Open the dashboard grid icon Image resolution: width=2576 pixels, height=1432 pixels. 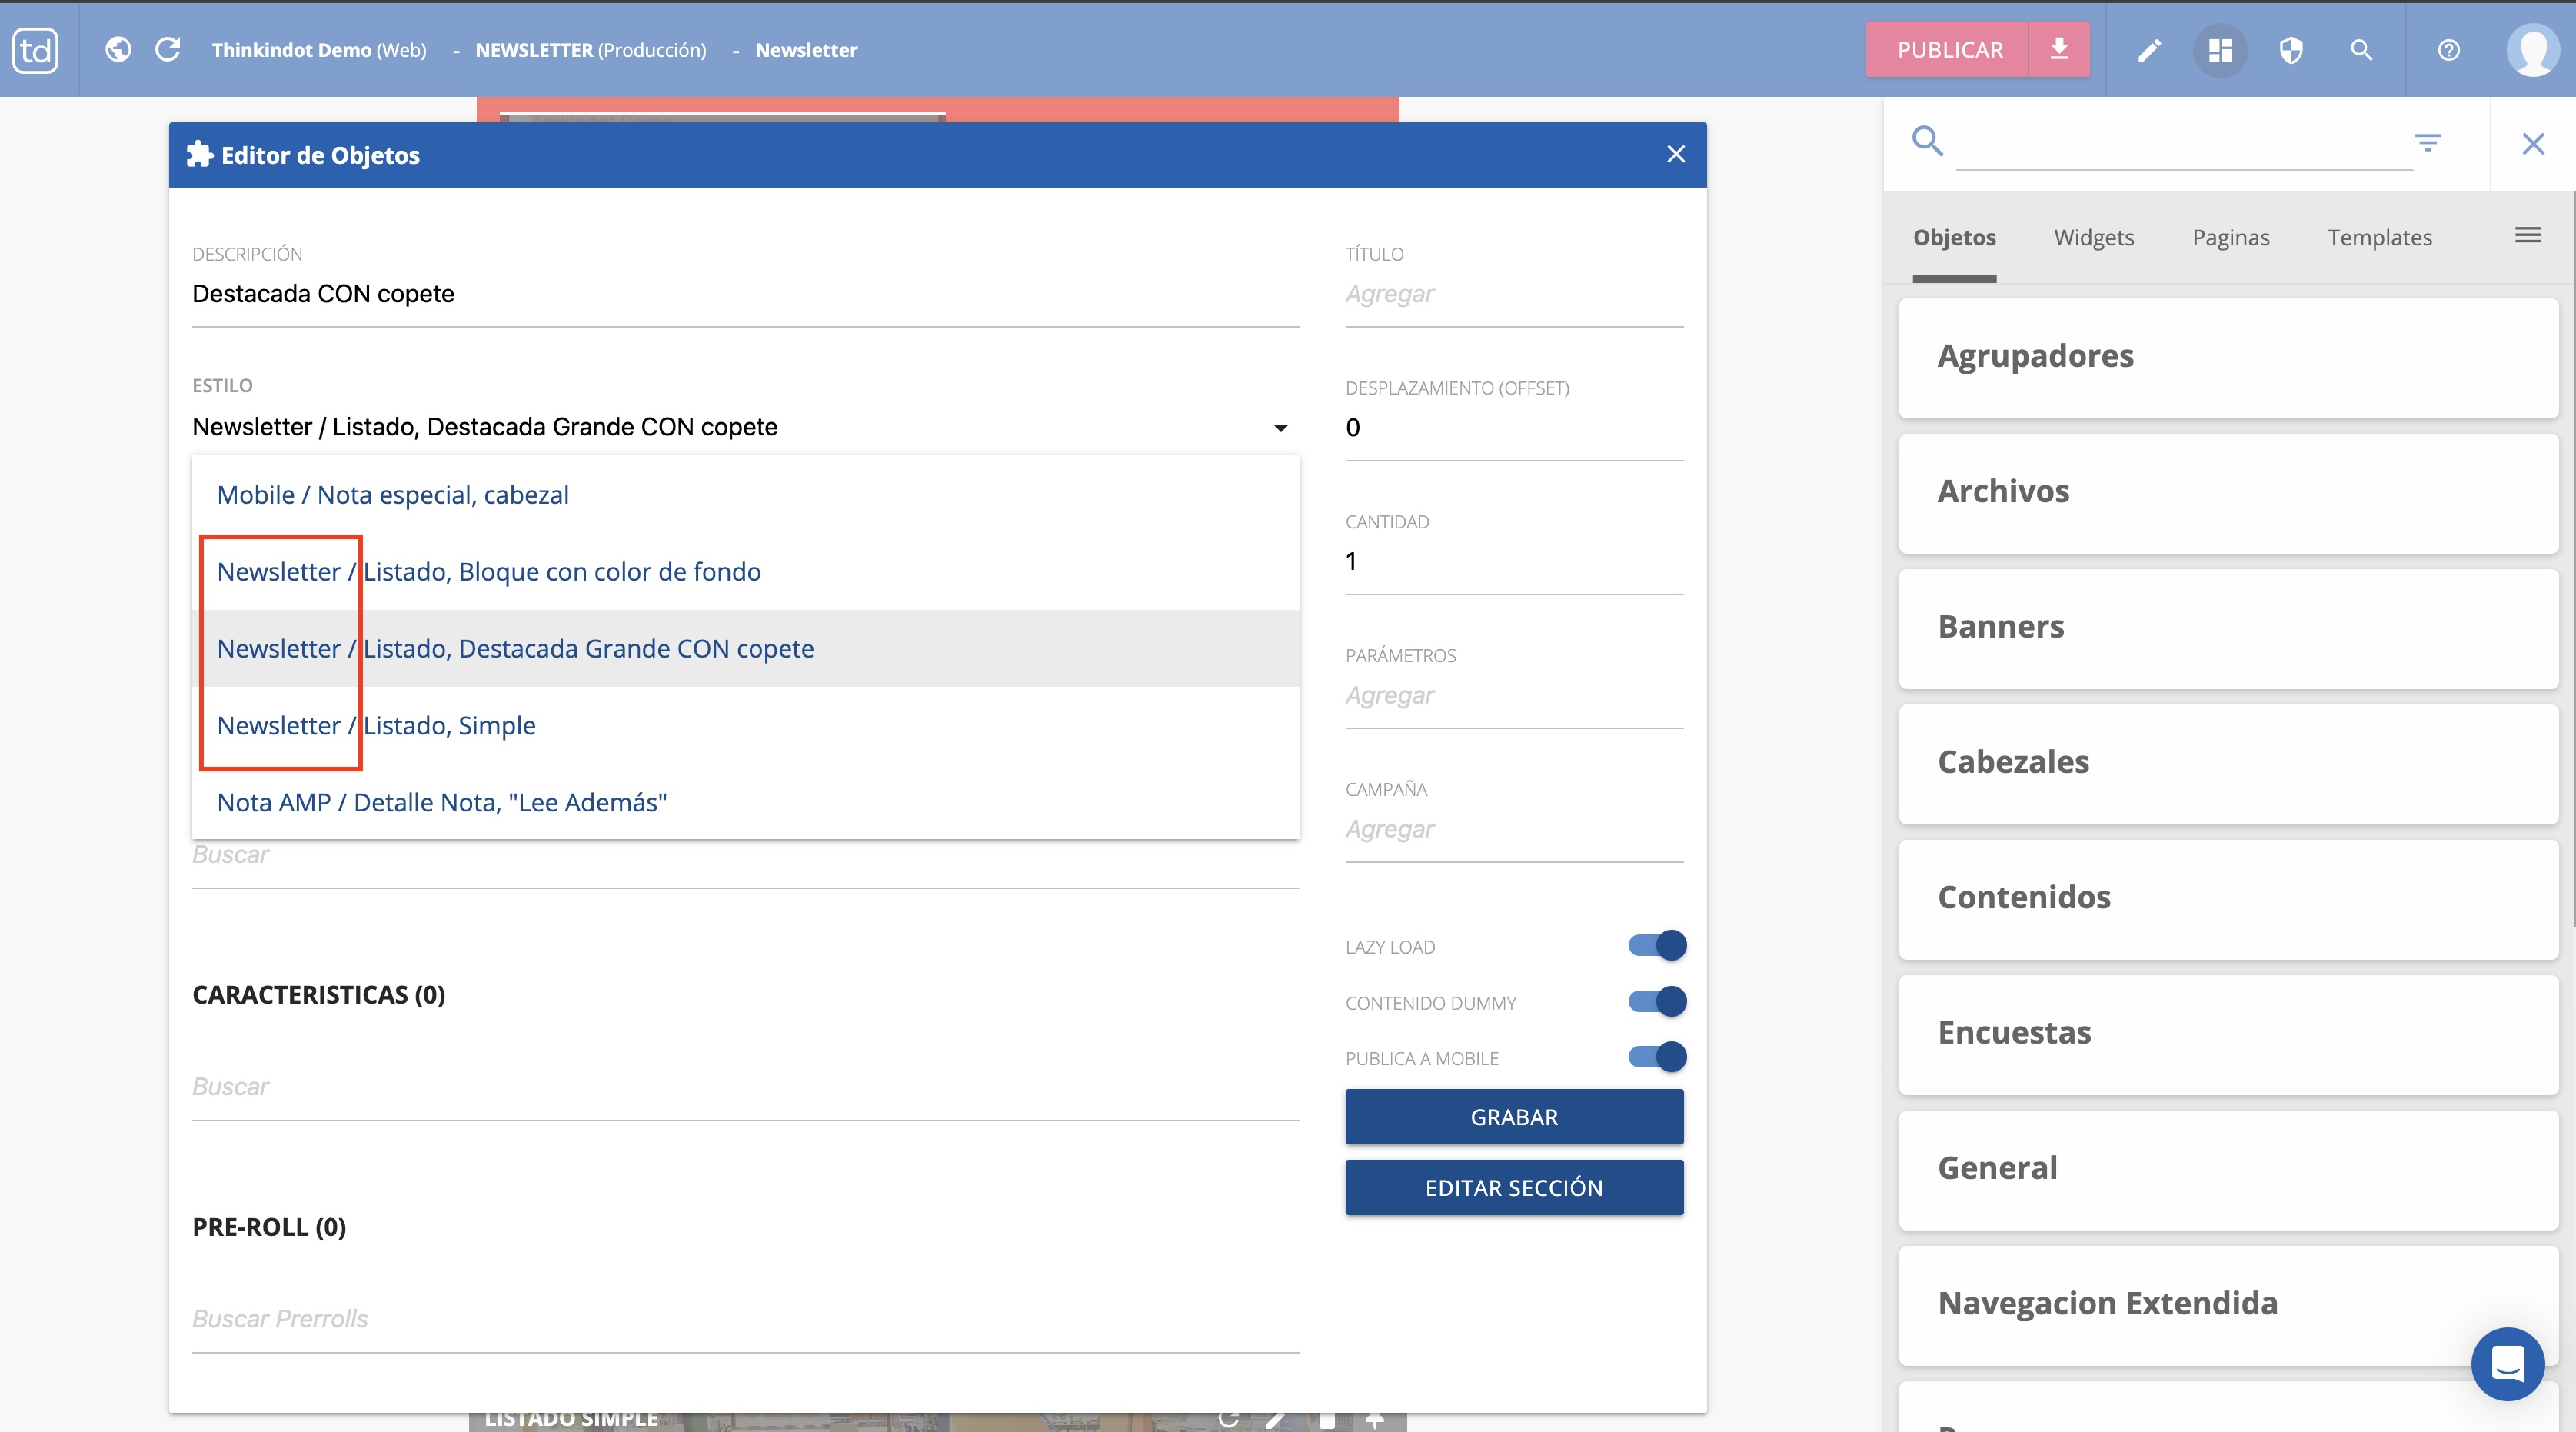(2220, 50)
